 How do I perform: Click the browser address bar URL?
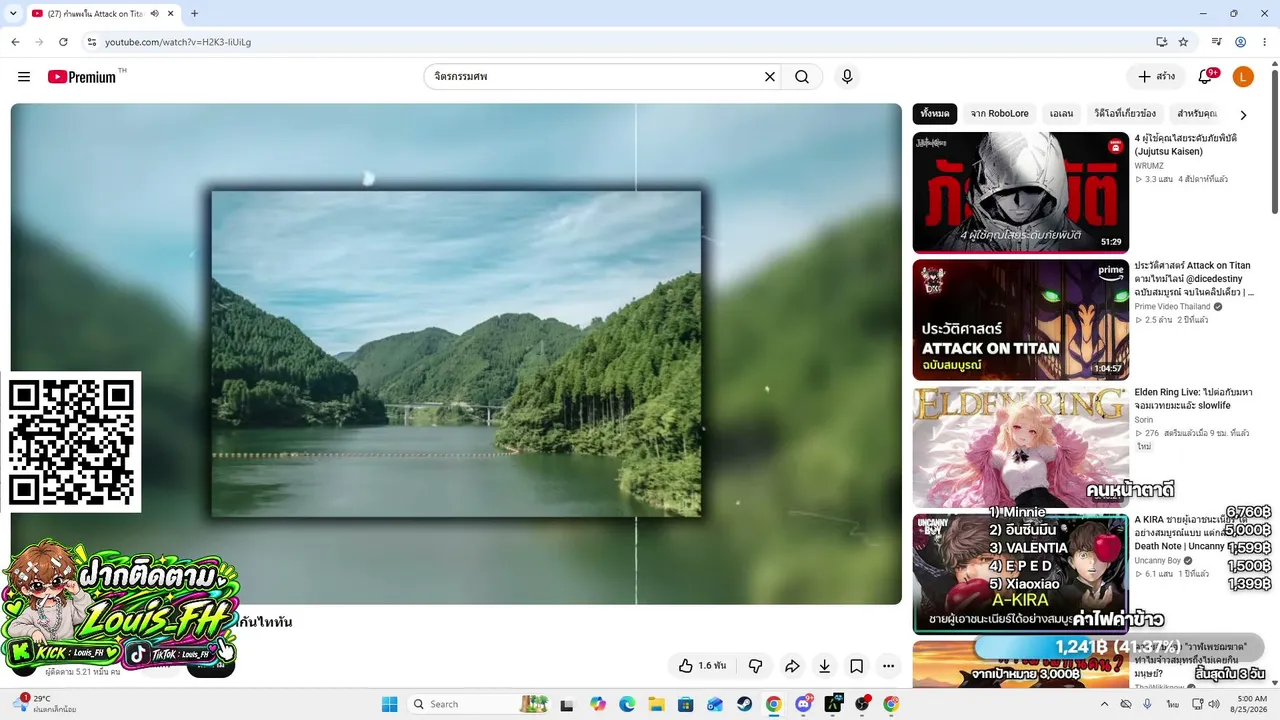pyautogui.click(x=178, y=42)
